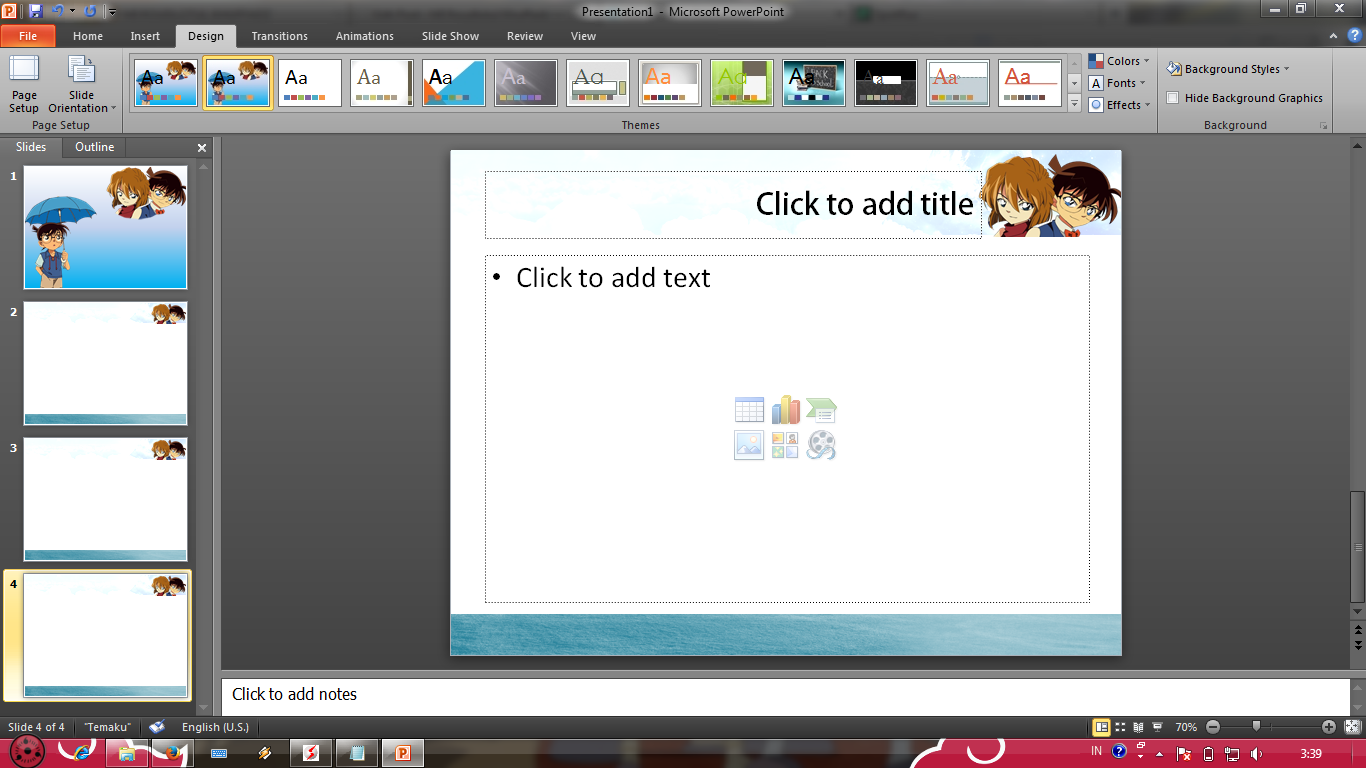Open the View ribbon tab
This screenshot has height=768, width=1366.
click(583, 36)
